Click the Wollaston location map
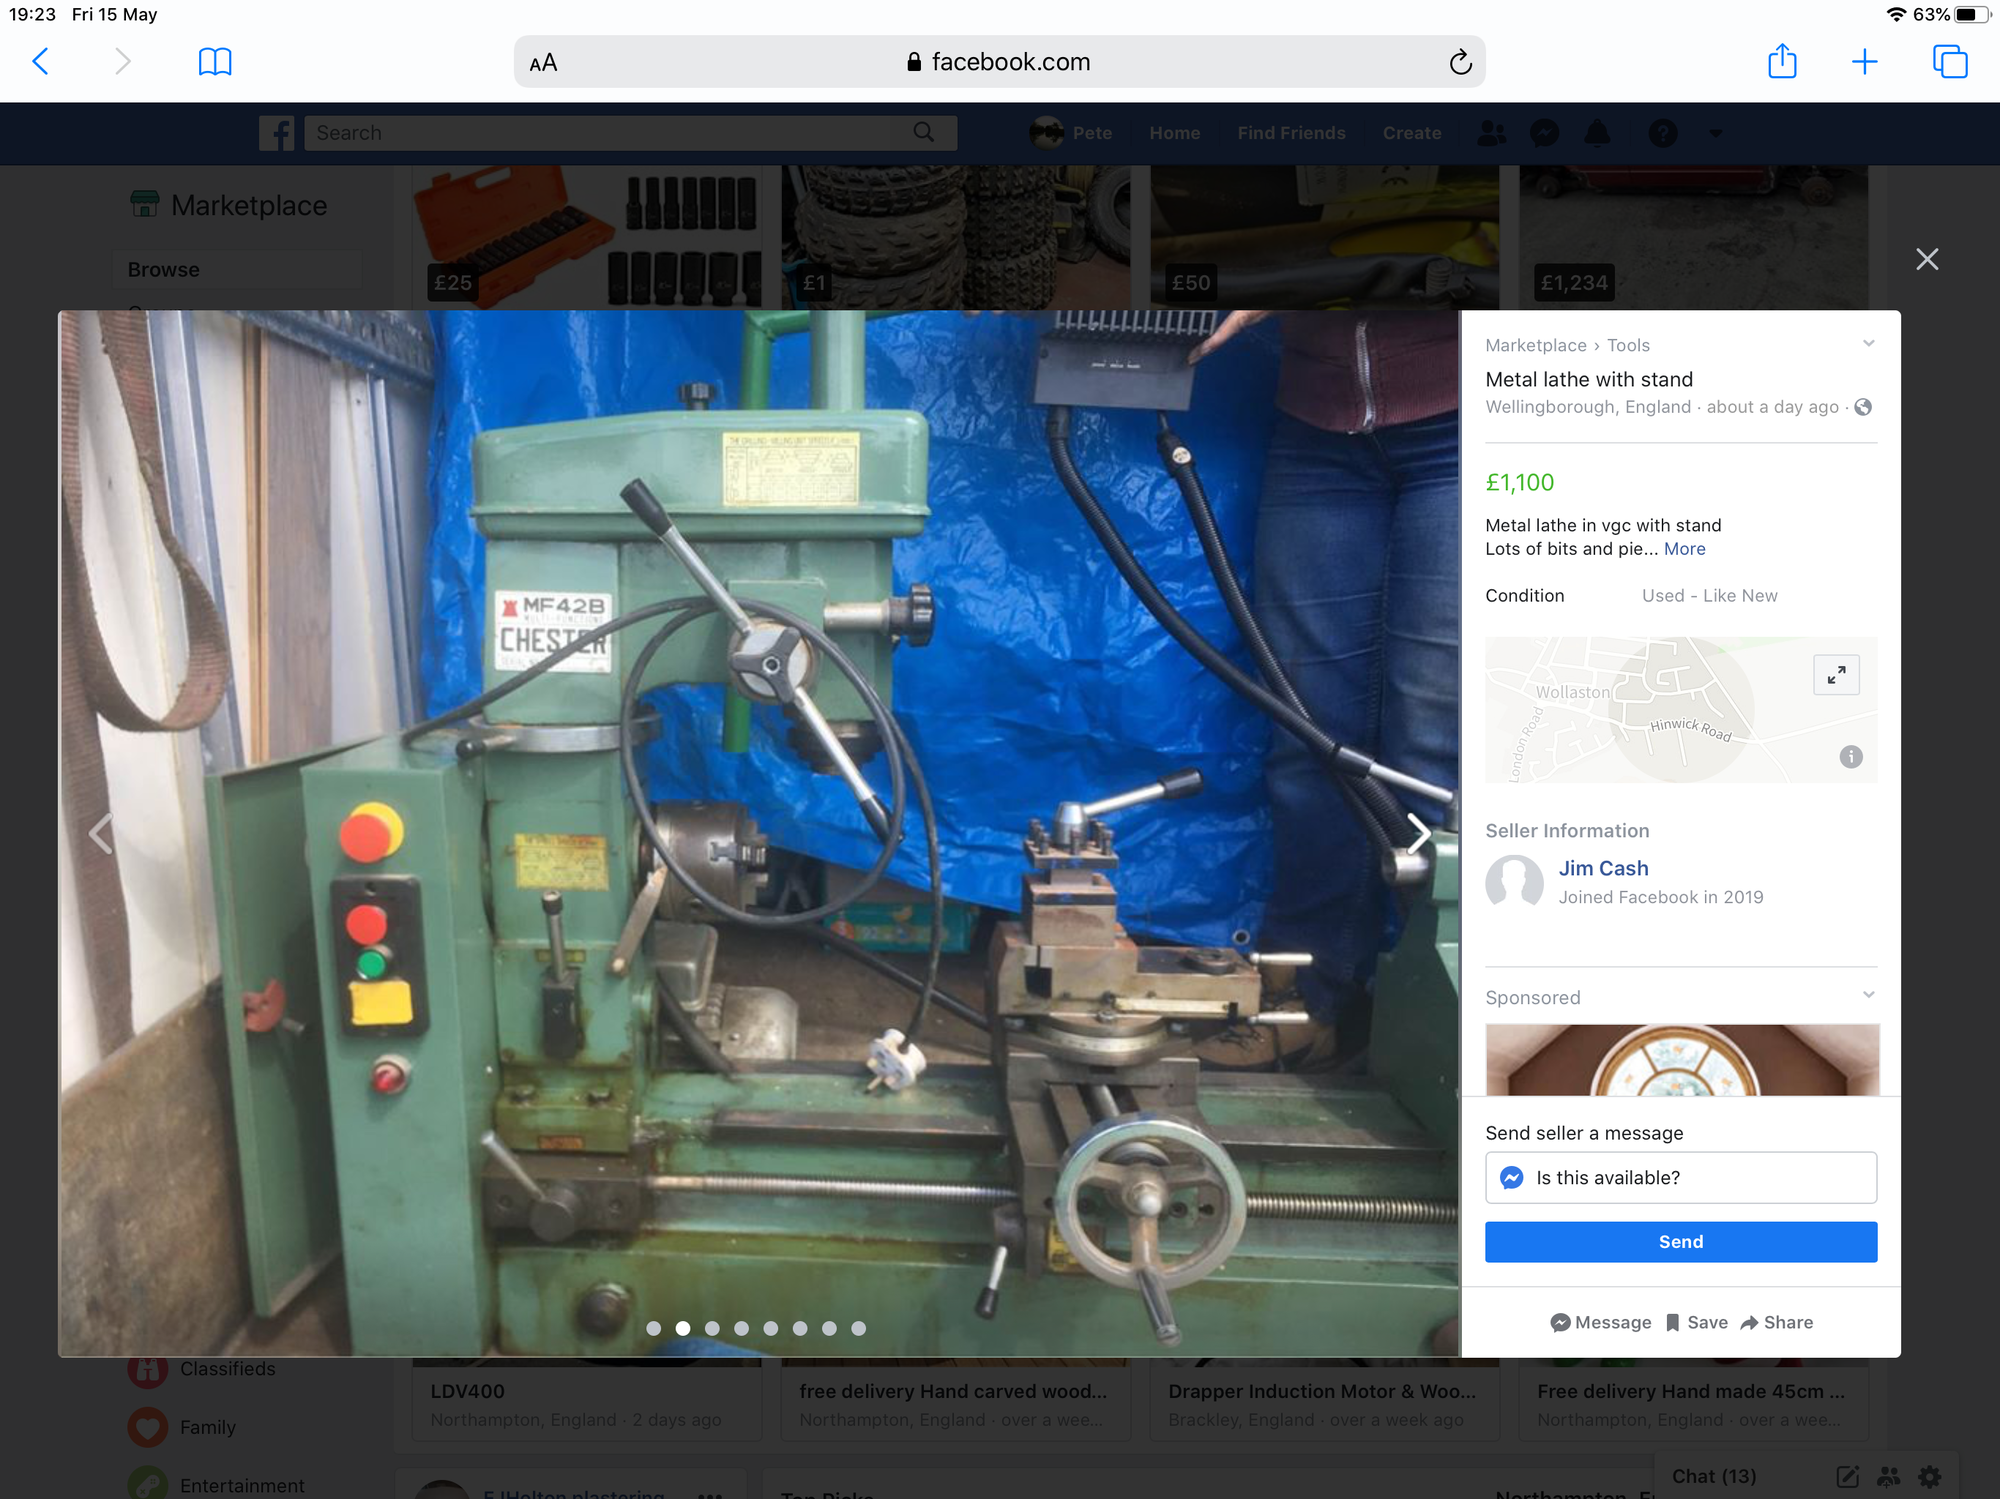The height and width of the screenshot is (1499, 2000). (x=1681, y=709)
